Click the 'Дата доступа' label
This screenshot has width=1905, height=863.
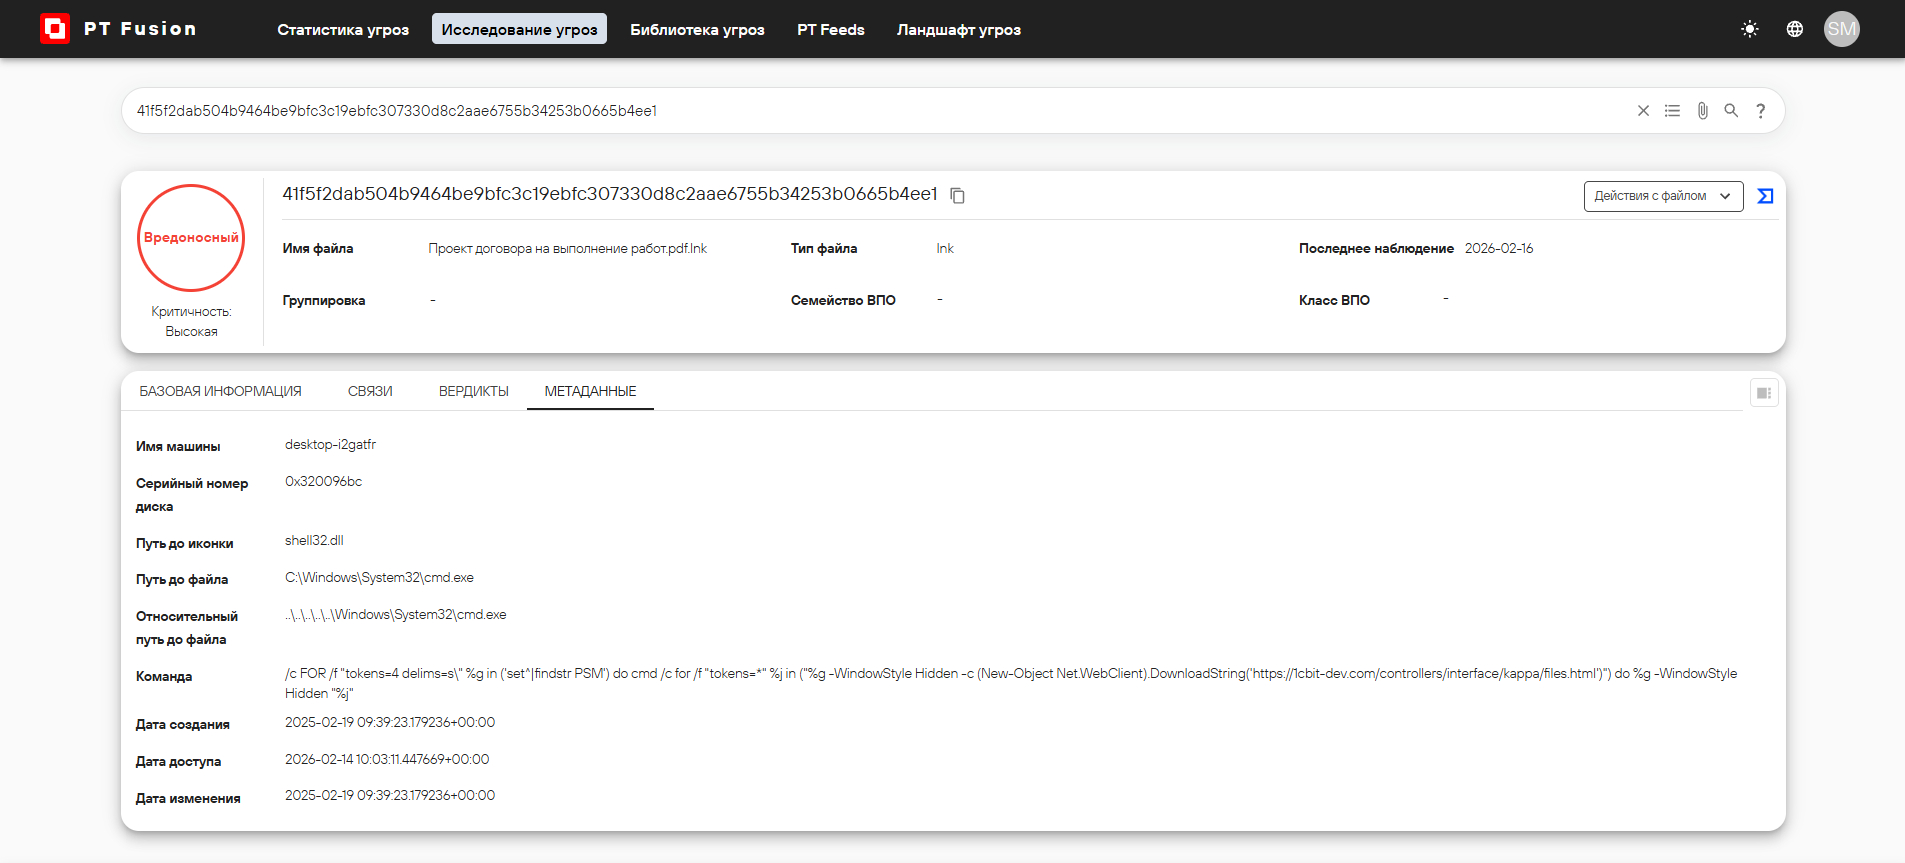coord(178,761)
